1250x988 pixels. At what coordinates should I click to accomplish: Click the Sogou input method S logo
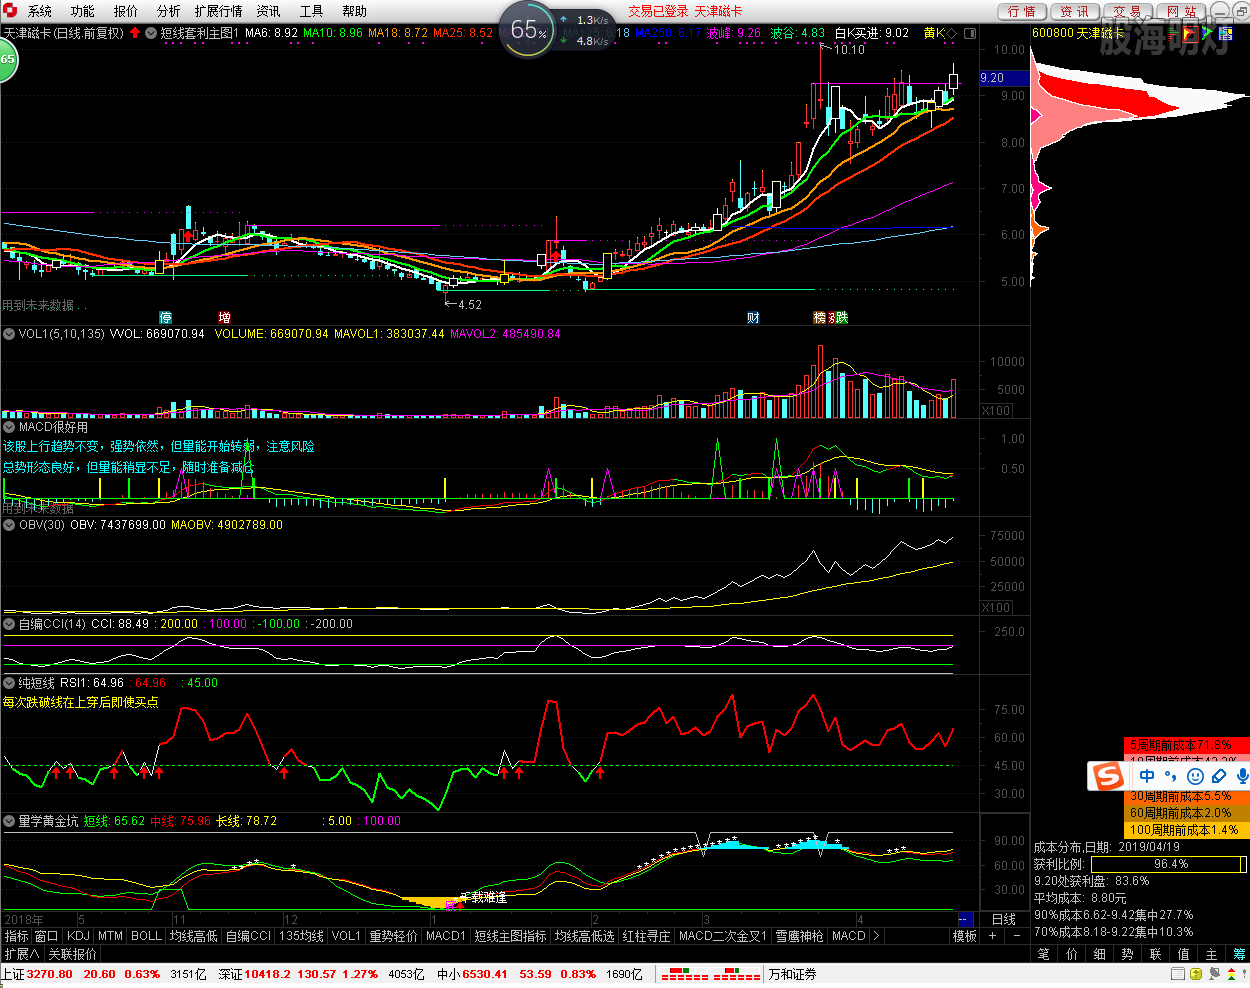(1108, 776)
